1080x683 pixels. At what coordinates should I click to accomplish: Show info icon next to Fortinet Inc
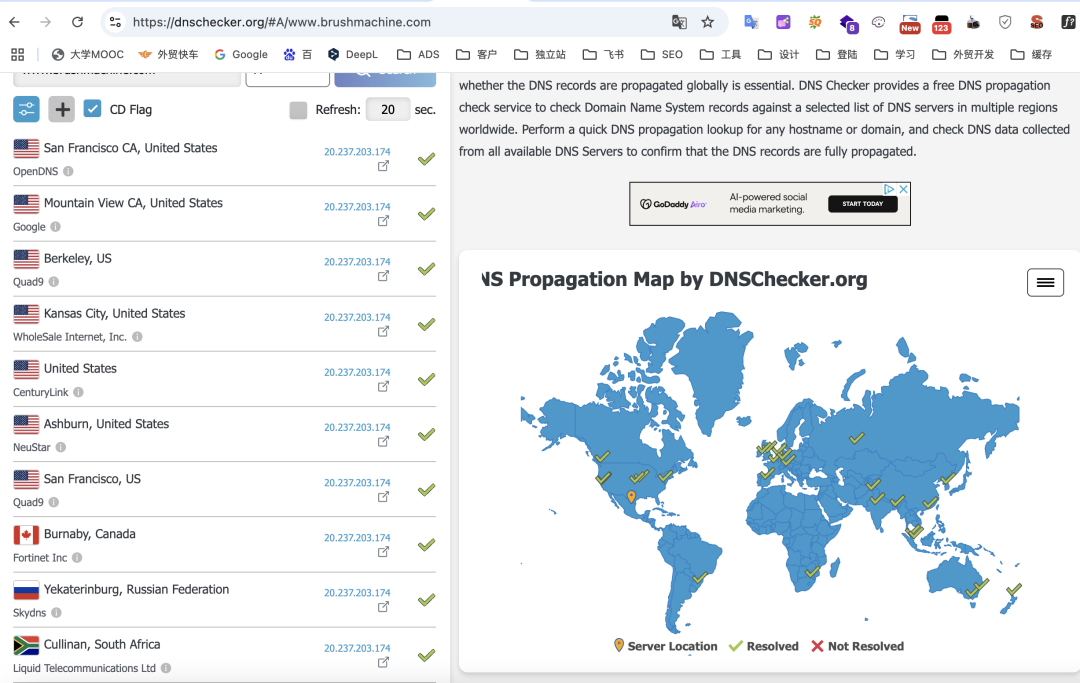pos(77,558)
